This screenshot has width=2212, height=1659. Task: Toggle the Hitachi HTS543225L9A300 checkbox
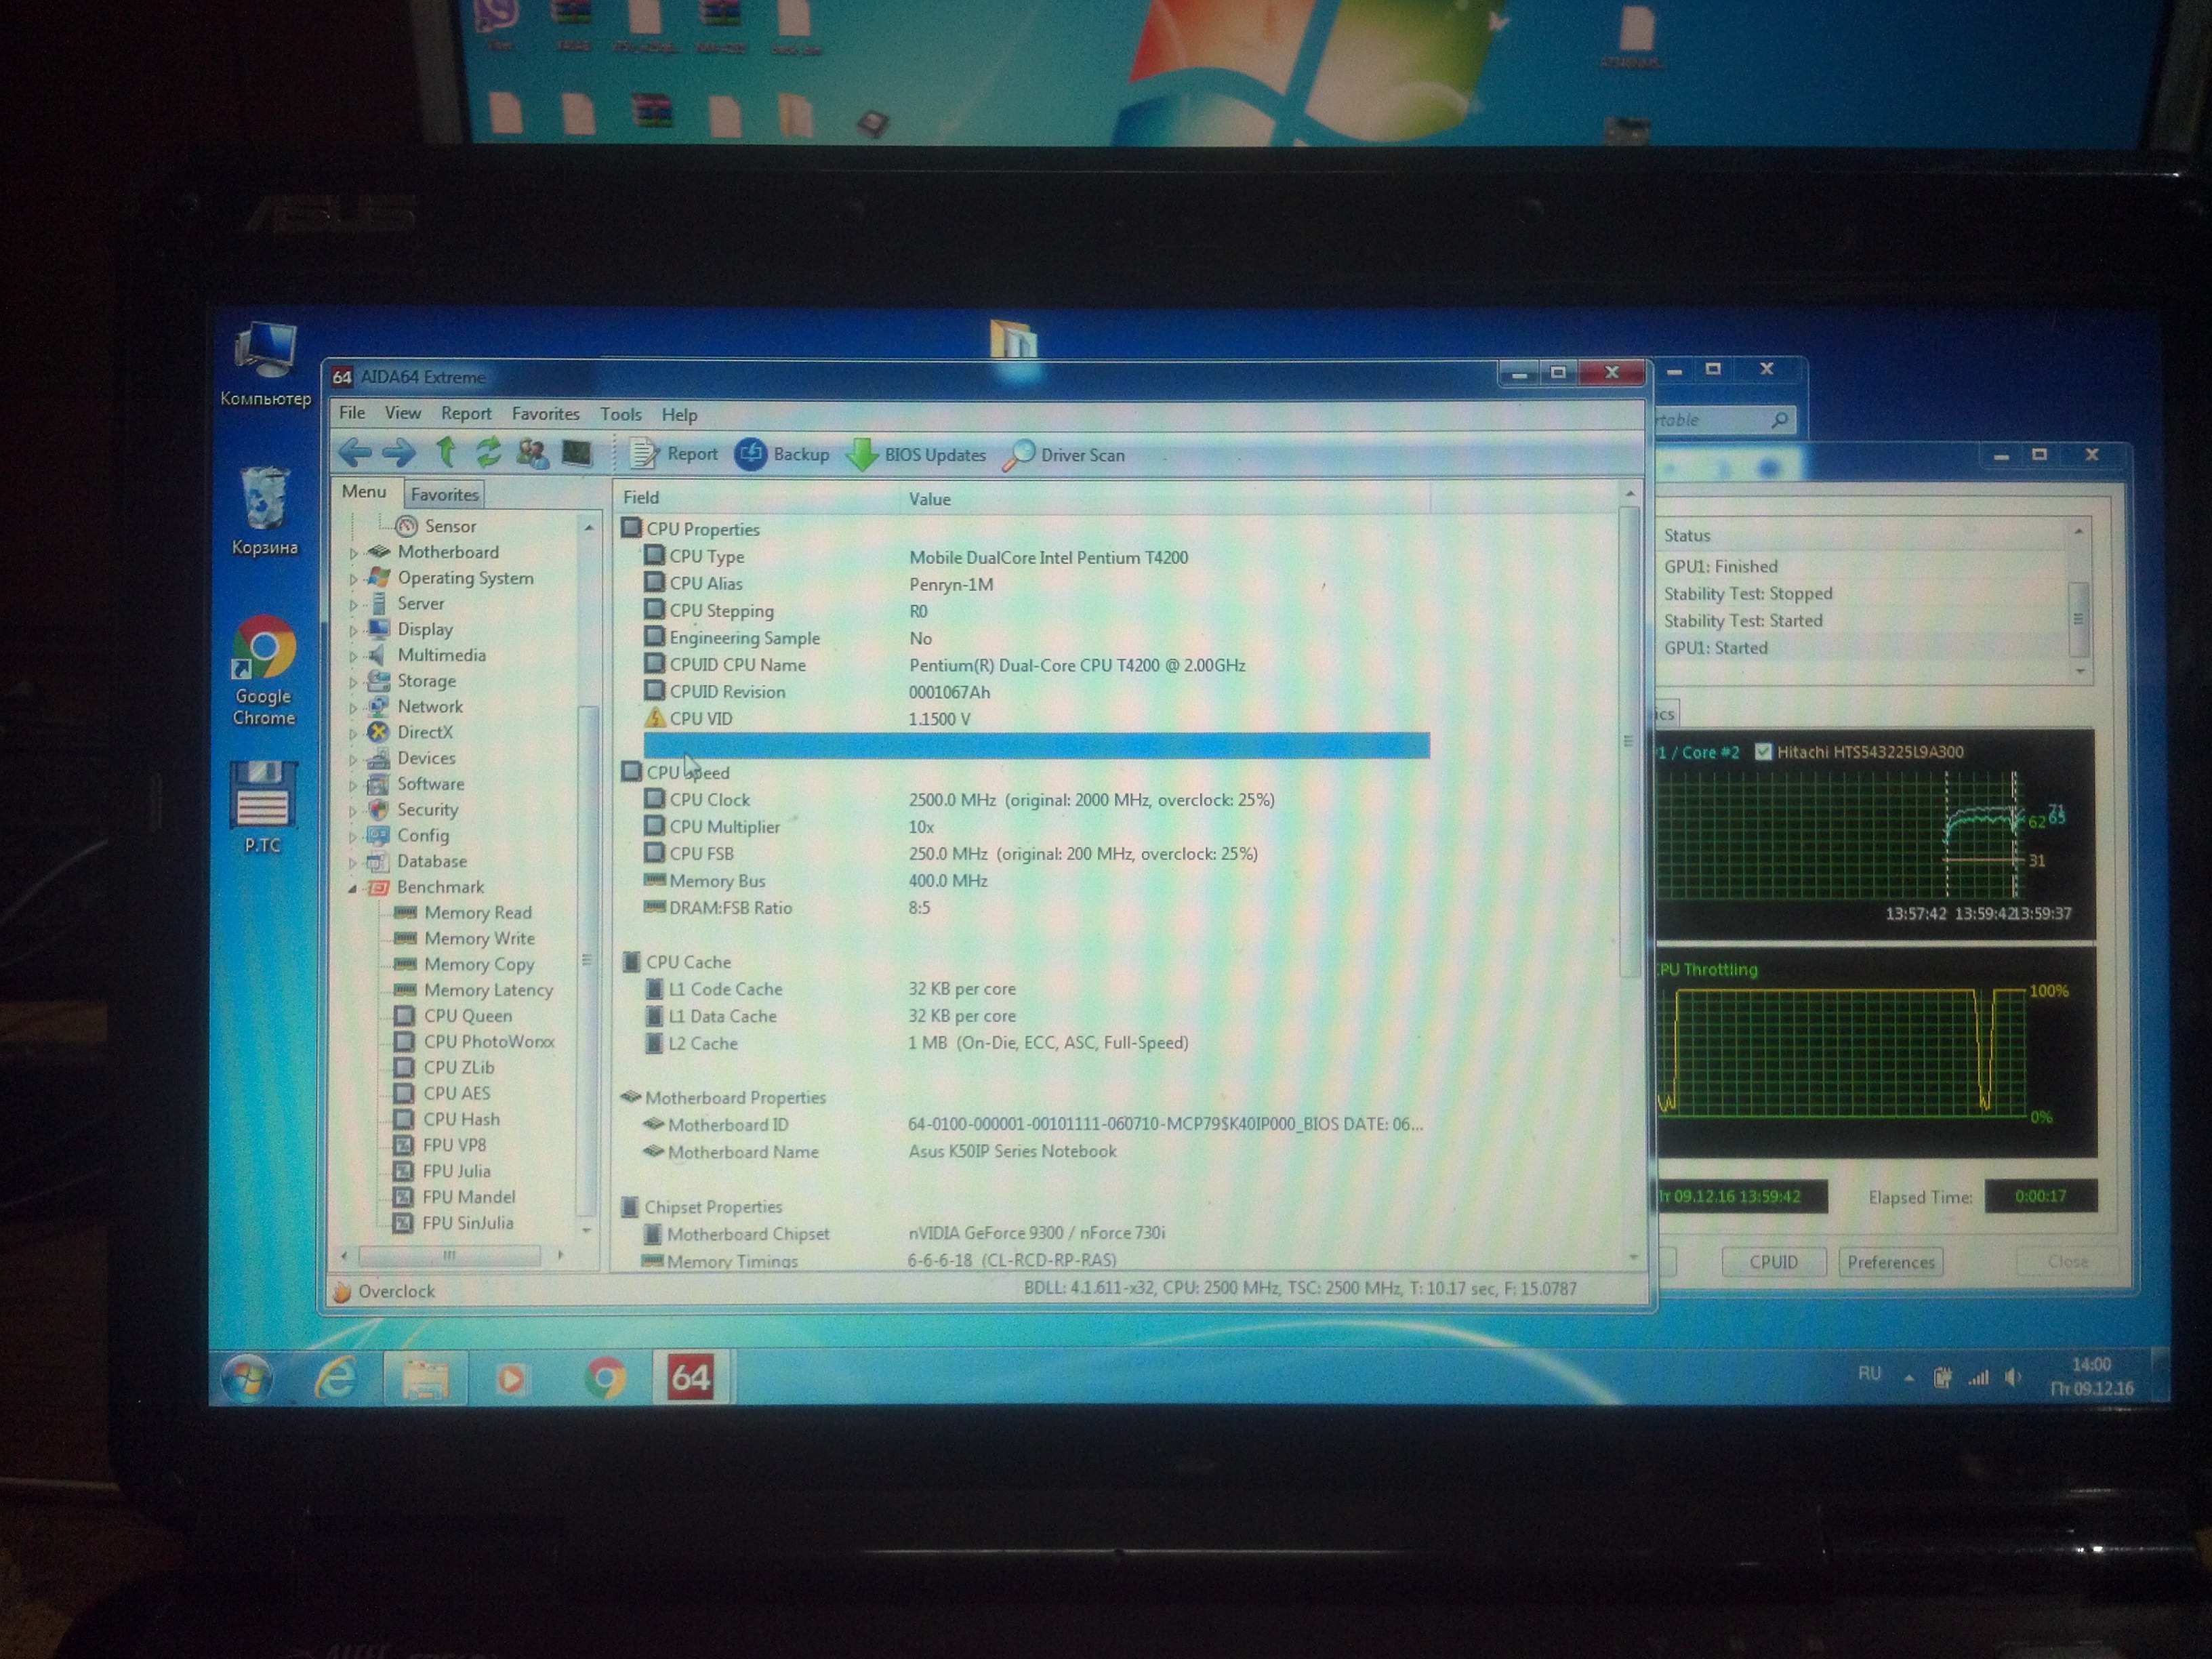1763,752
